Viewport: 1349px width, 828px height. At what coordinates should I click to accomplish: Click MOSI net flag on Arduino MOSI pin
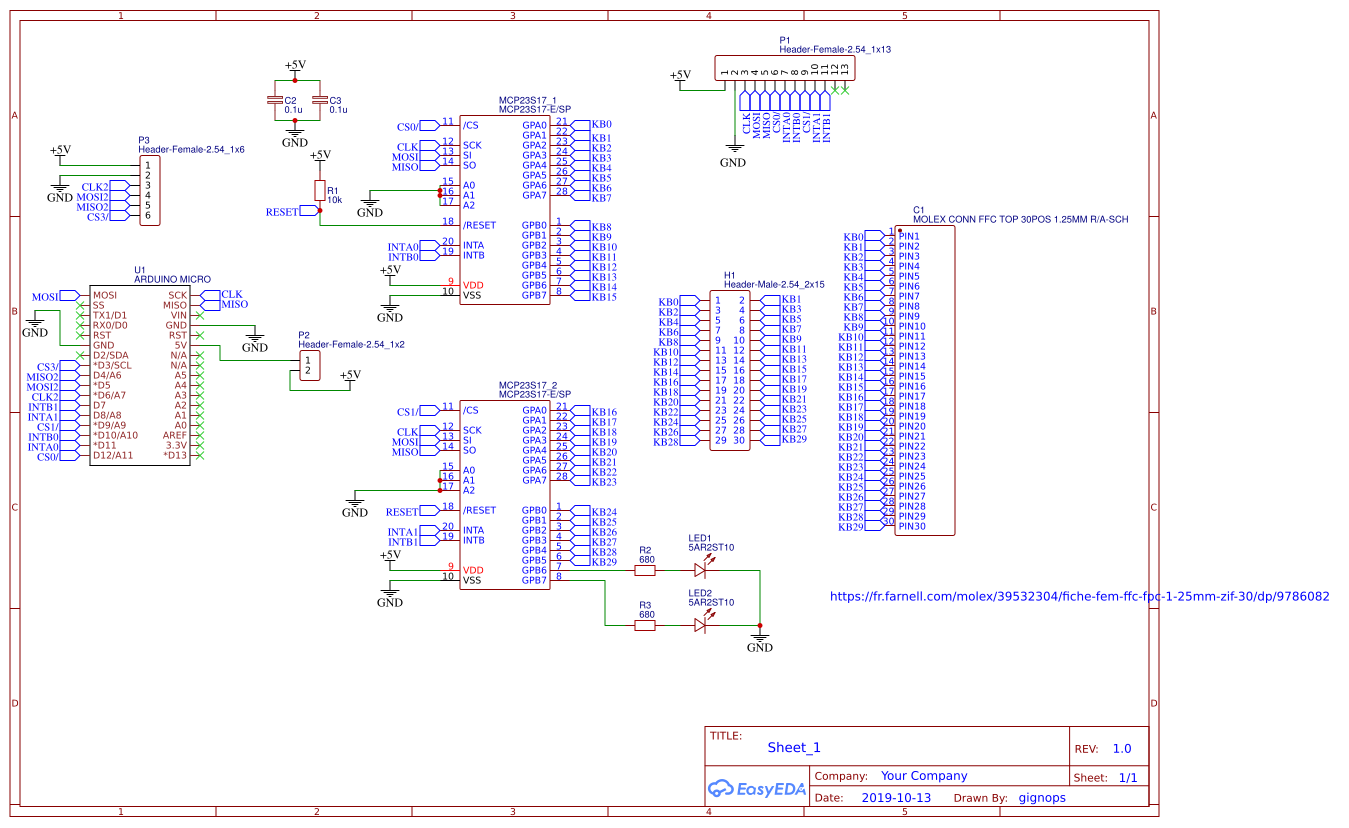[55, 296]
